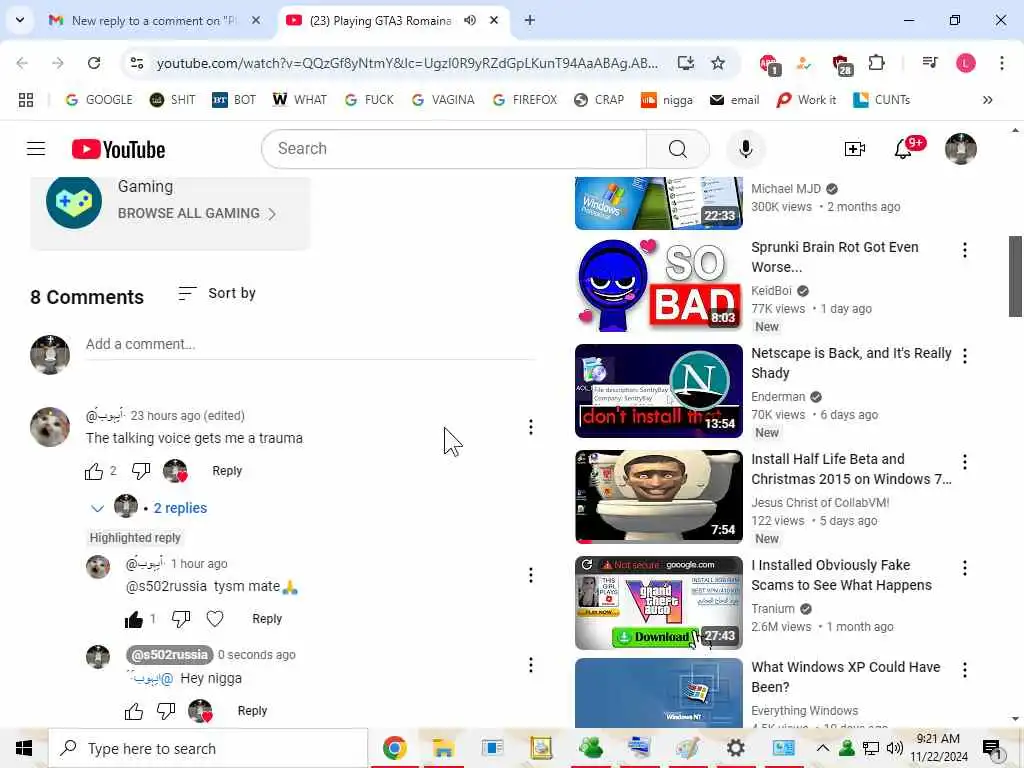The height and width of the screenshot is (768, 1024).
Task: Remove creator heart on trauma comment
Action: tap(176, 471)
